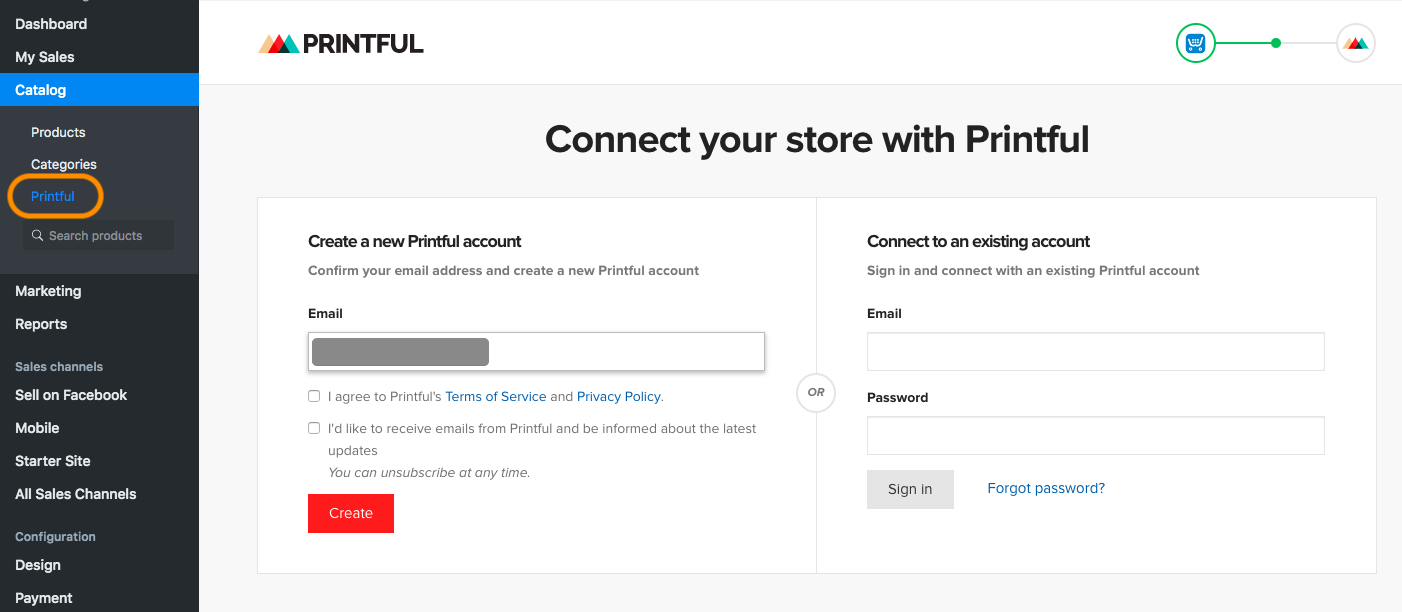The height and width of the screenshot is (612, 1402).
Task: Click the Printful step icon at top right
Action: [x=1356, y=43]
